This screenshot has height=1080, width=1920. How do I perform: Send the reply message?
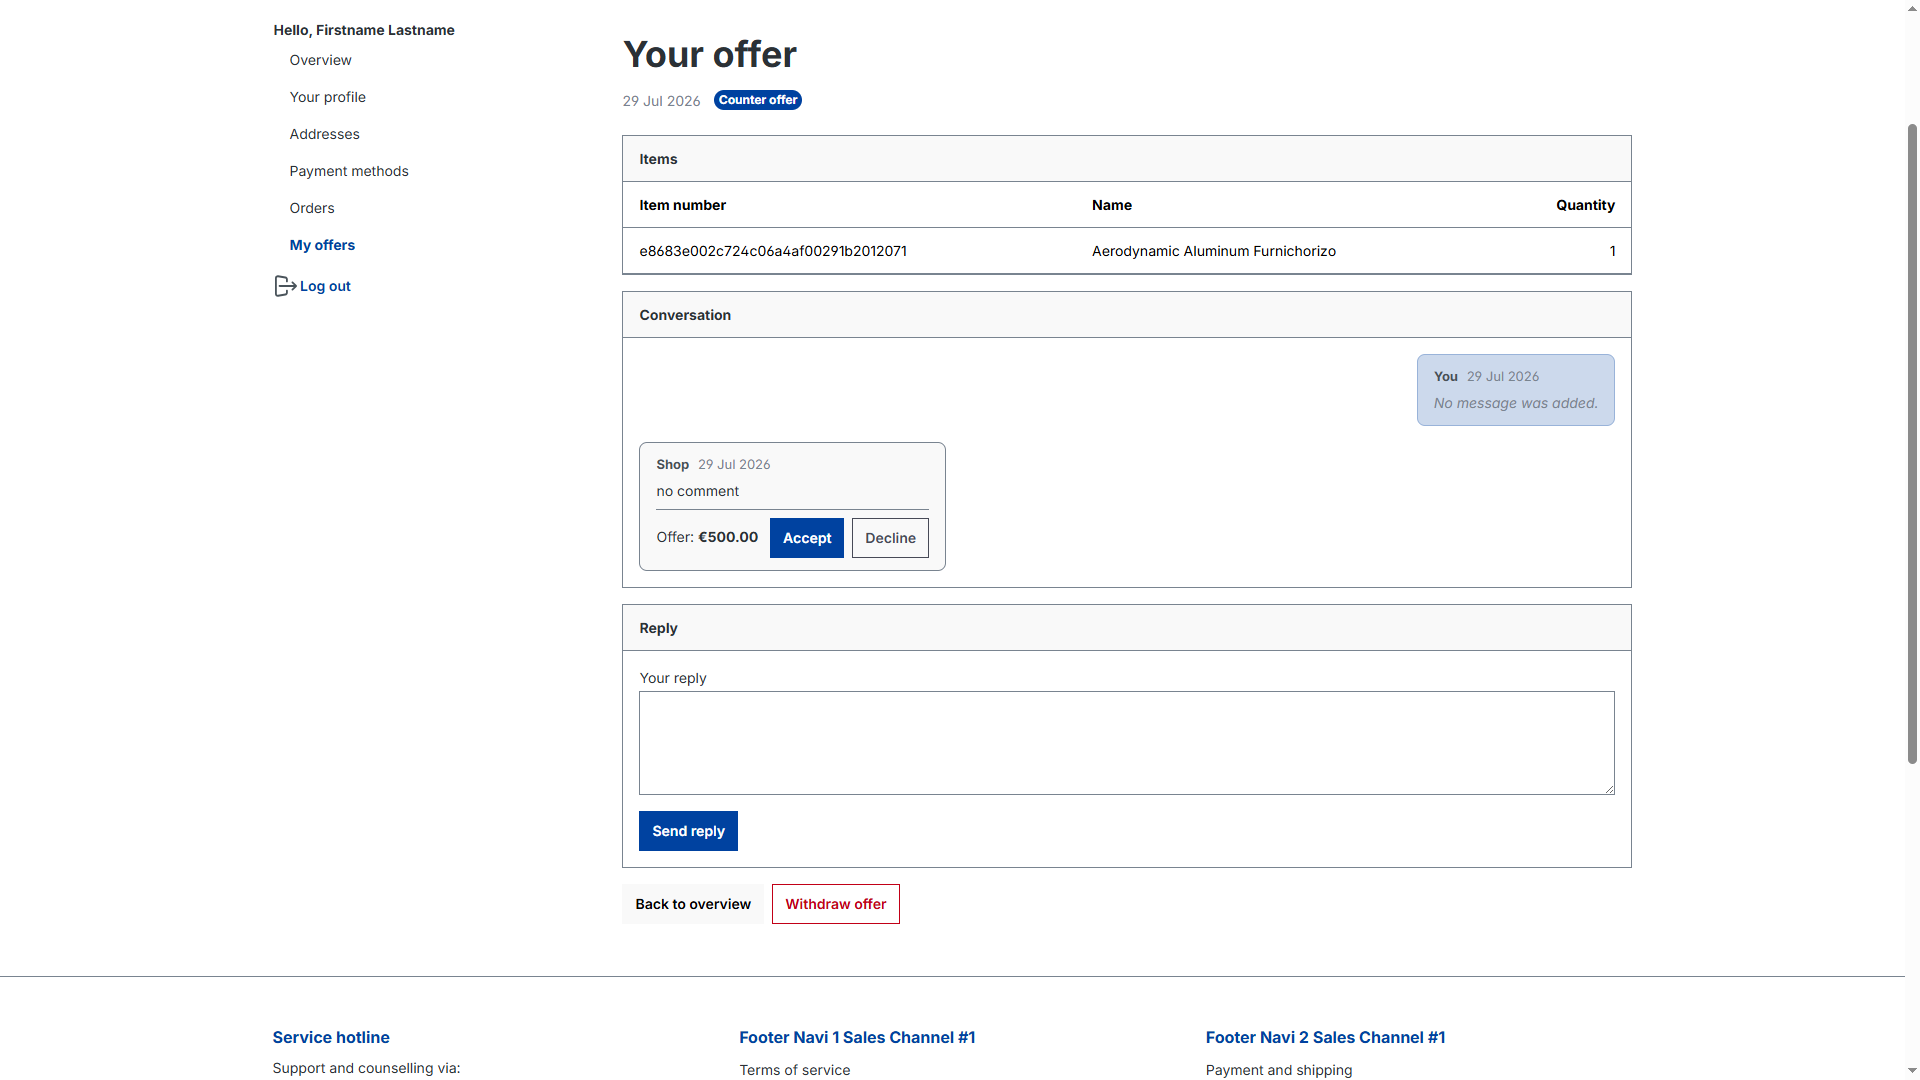(x=688, y=831)
